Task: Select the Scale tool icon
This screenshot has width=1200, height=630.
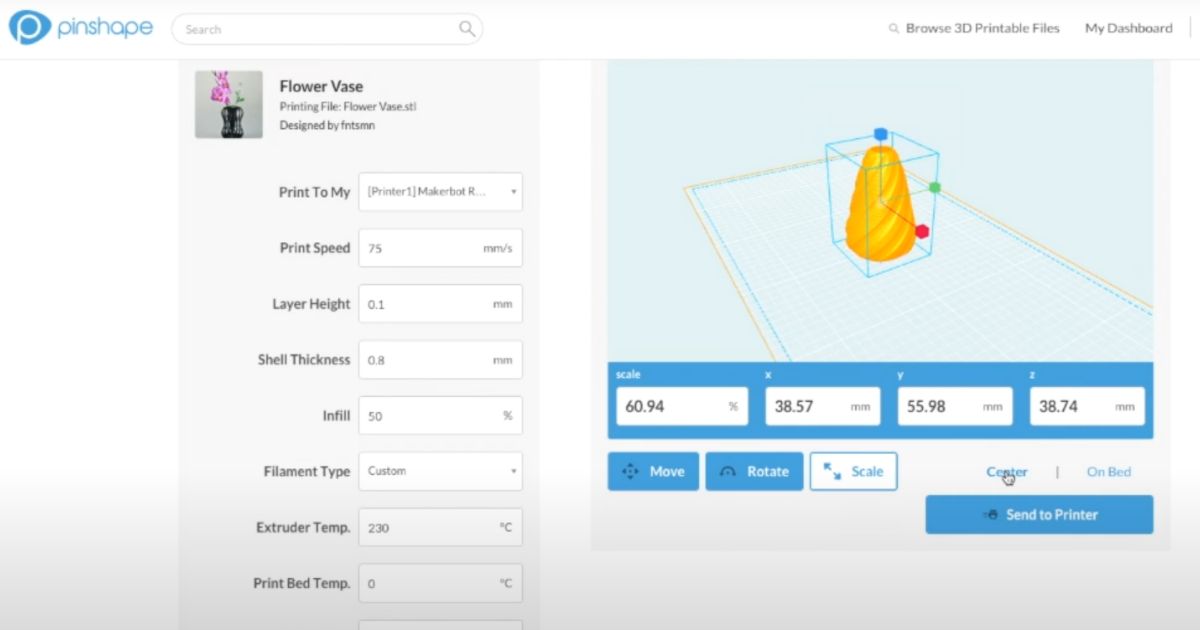Action: point(829,470)
